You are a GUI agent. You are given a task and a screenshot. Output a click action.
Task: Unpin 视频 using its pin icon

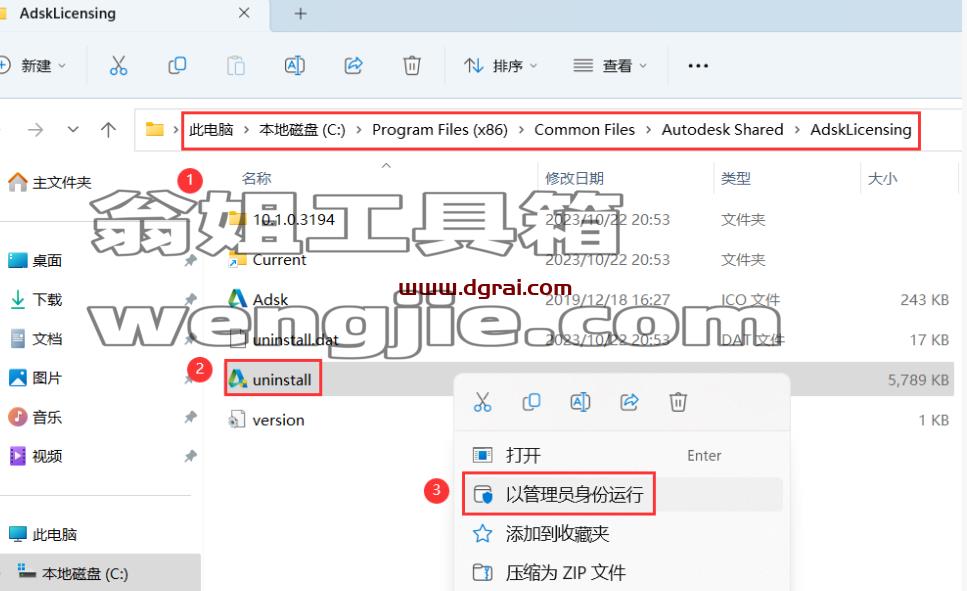[191, 456]
